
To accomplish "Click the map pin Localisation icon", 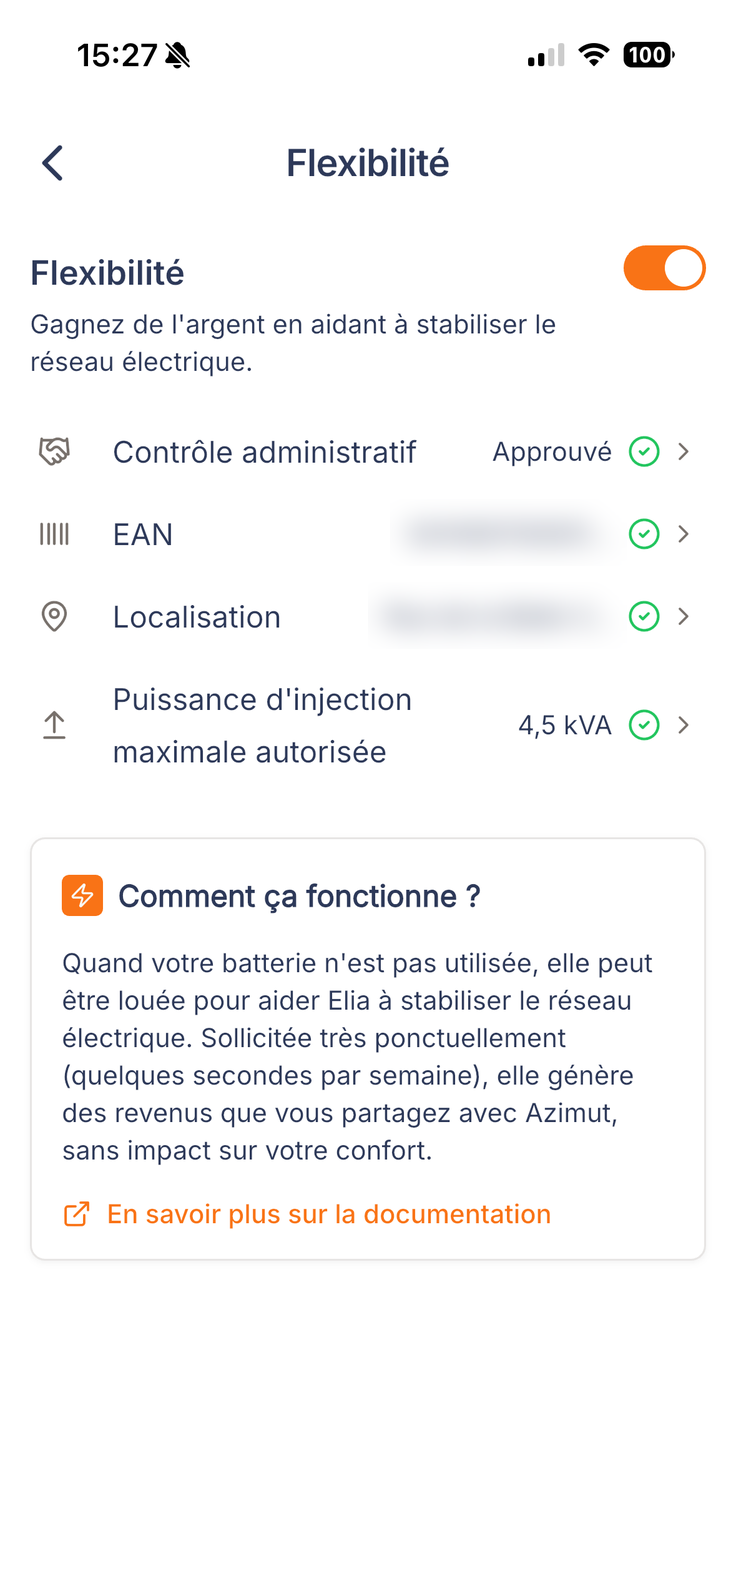I will pos(54,617).
